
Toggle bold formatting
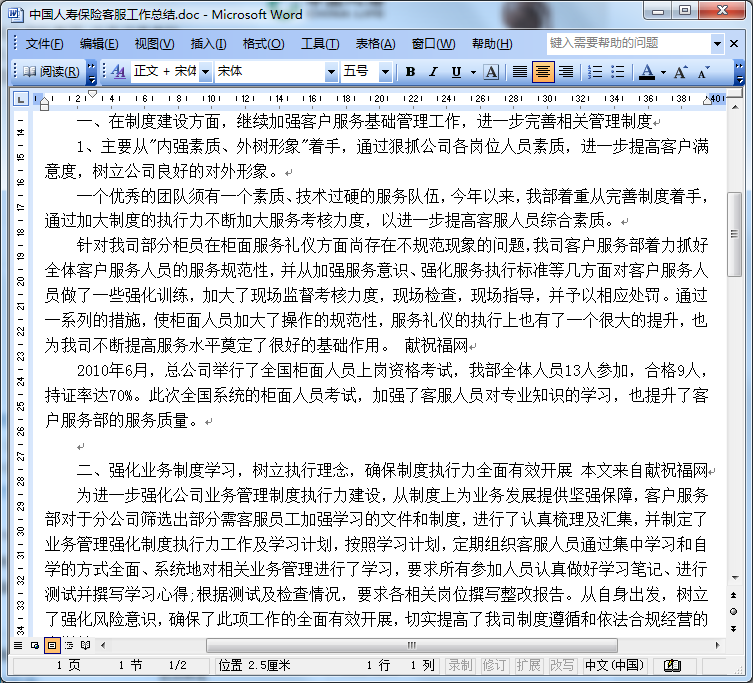410,72
